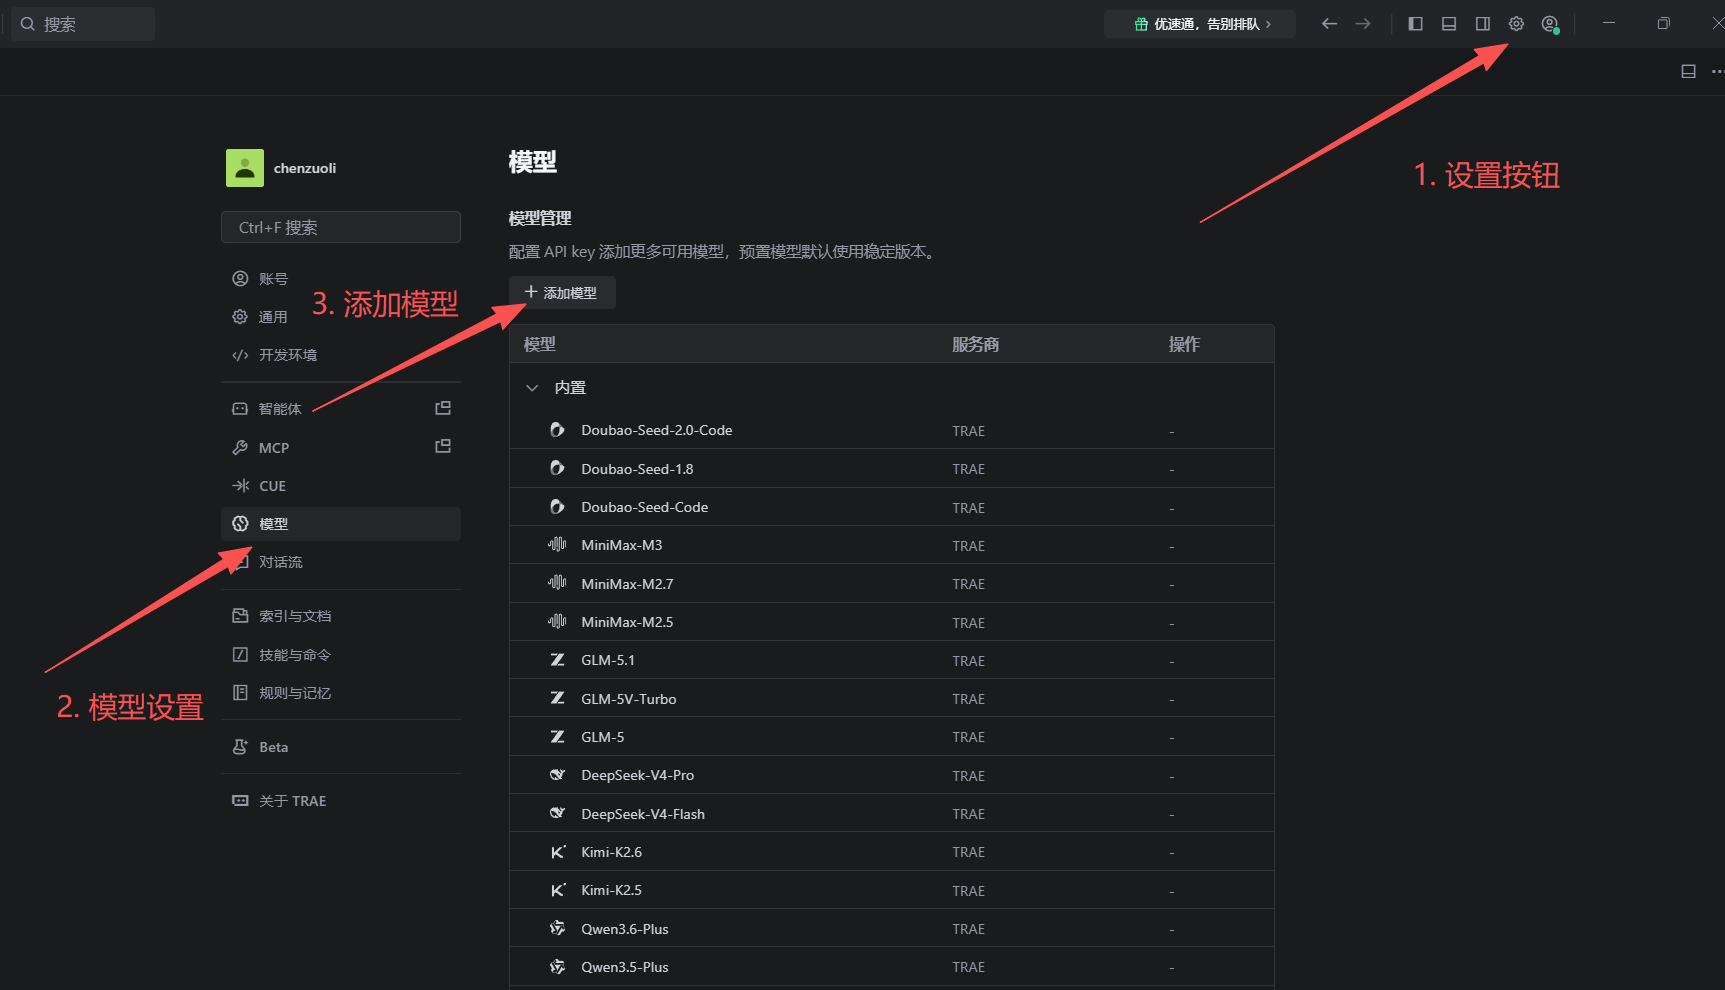
Task: Click TRAE provider in the Kimi-K2.6 row
Action: (x=969, y=852)
